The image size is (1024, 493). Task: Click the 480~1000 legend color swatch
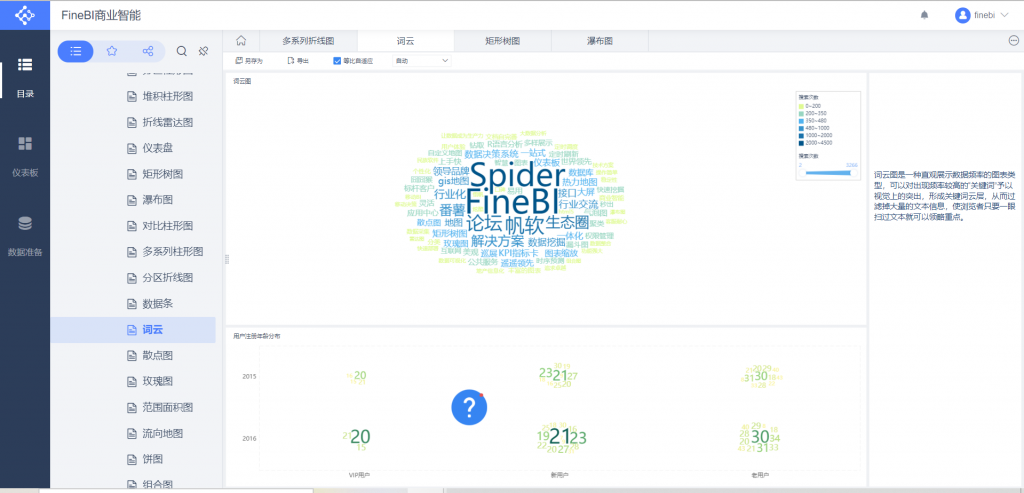[801, 129]
